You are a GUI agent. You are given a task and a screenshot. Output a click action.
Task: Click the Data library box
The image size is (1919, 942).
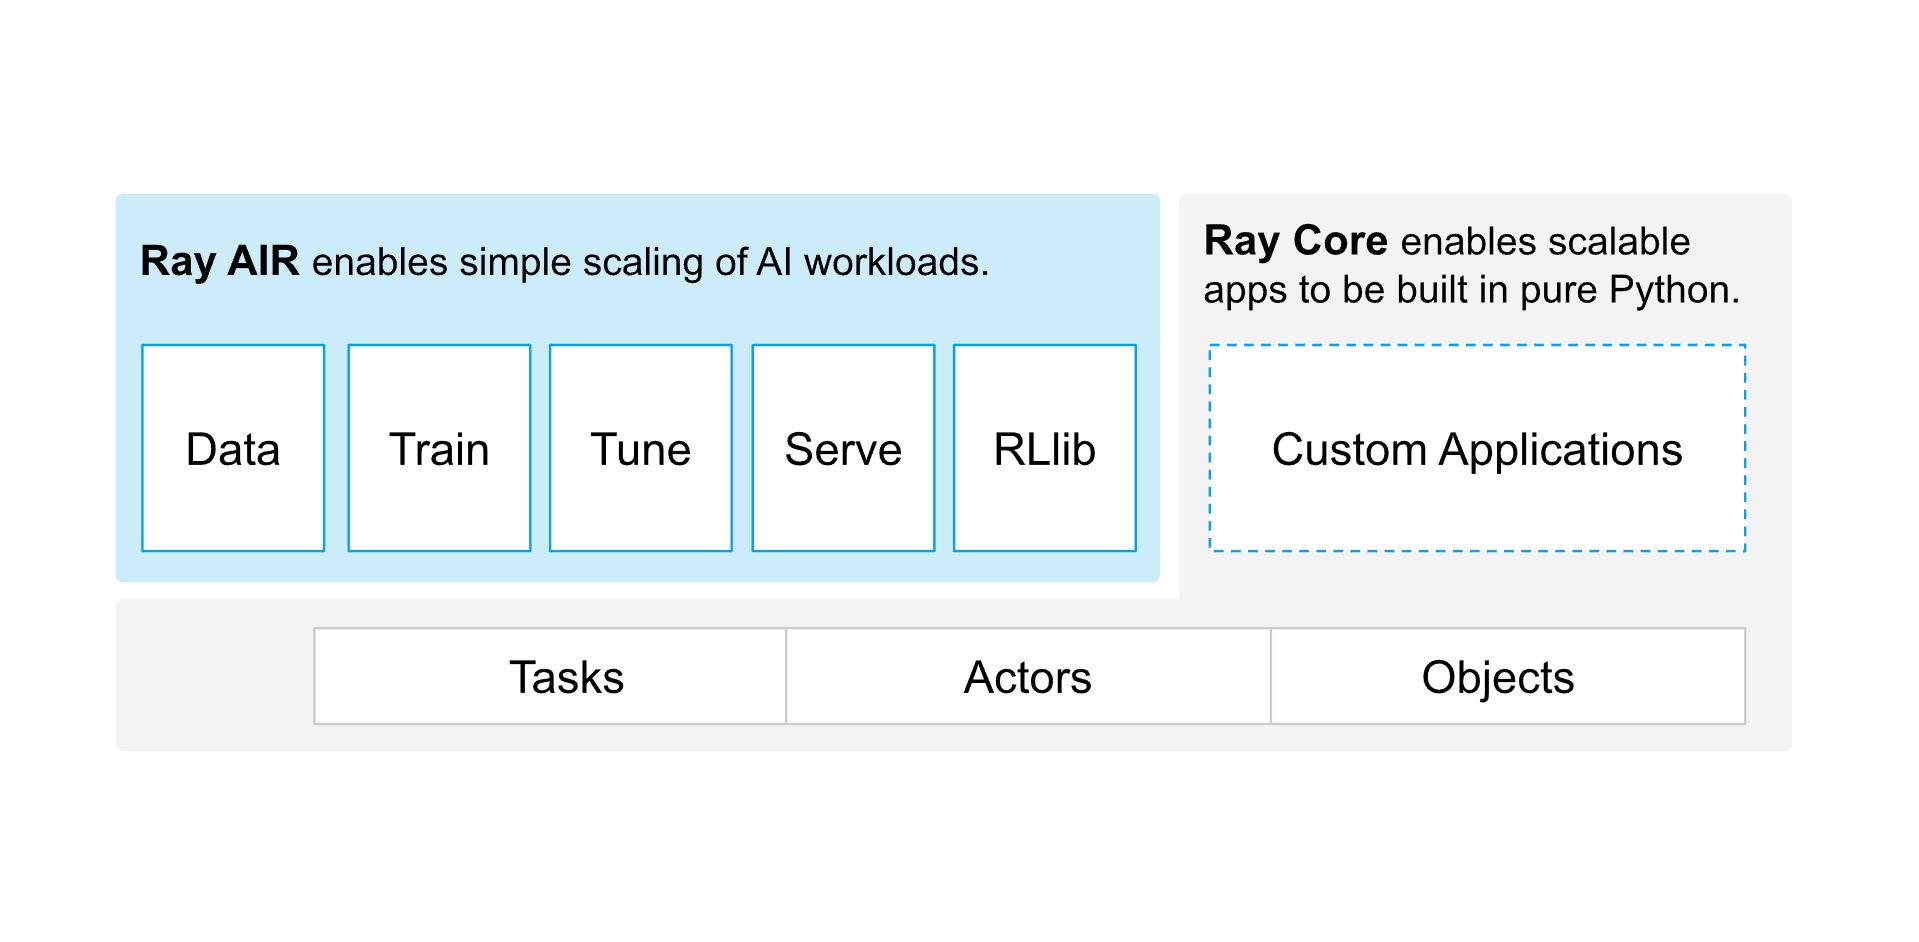tap(233, 448)
